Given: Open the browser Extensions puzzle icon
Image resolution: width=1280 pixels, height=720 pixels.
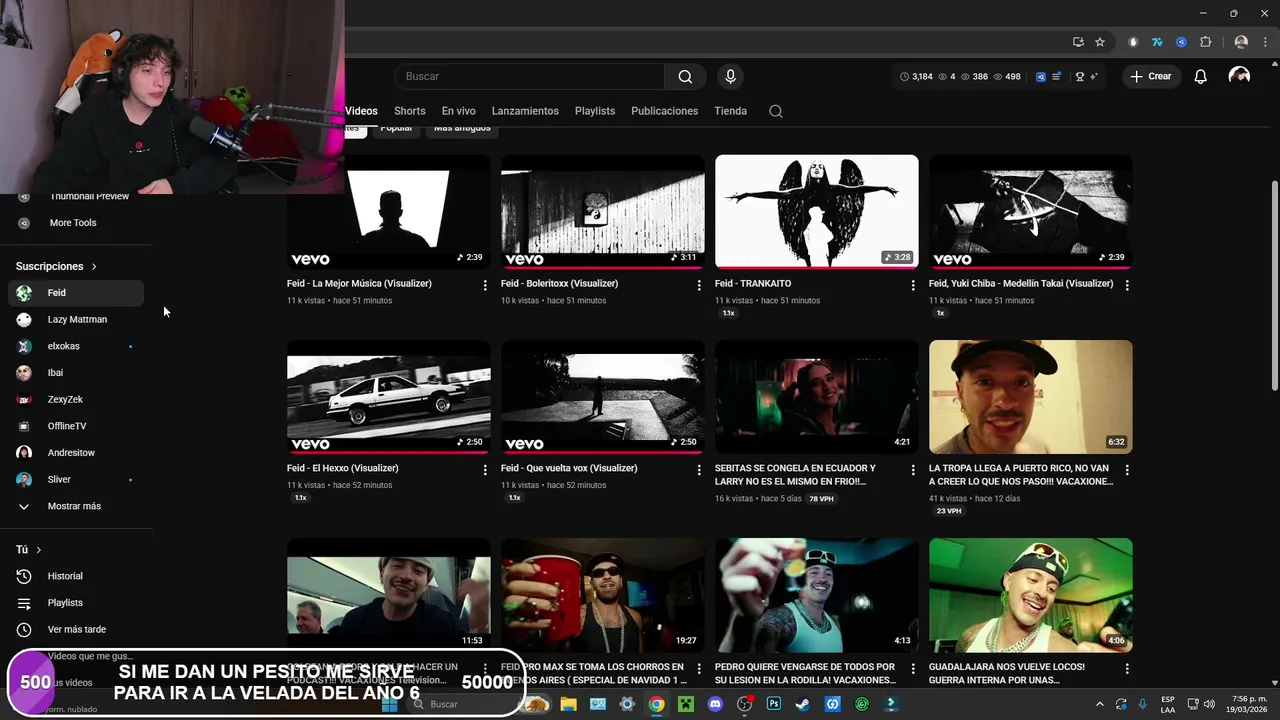Looking at the screenshot, I should (1205, 42).
